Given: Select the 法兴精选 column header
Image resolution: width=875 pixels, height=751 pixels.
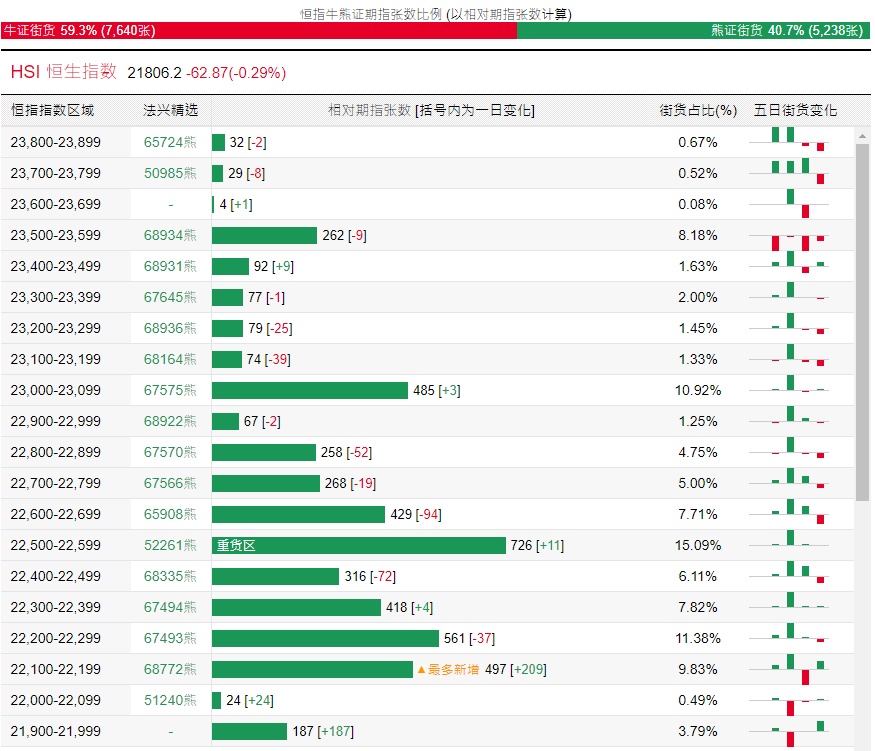Looking at the screenshot, I should coord(170,110).
